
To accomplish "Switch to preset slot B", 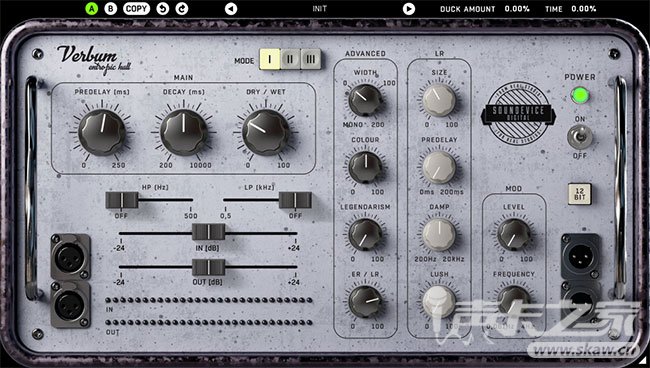I will click(x=110, y=9).
